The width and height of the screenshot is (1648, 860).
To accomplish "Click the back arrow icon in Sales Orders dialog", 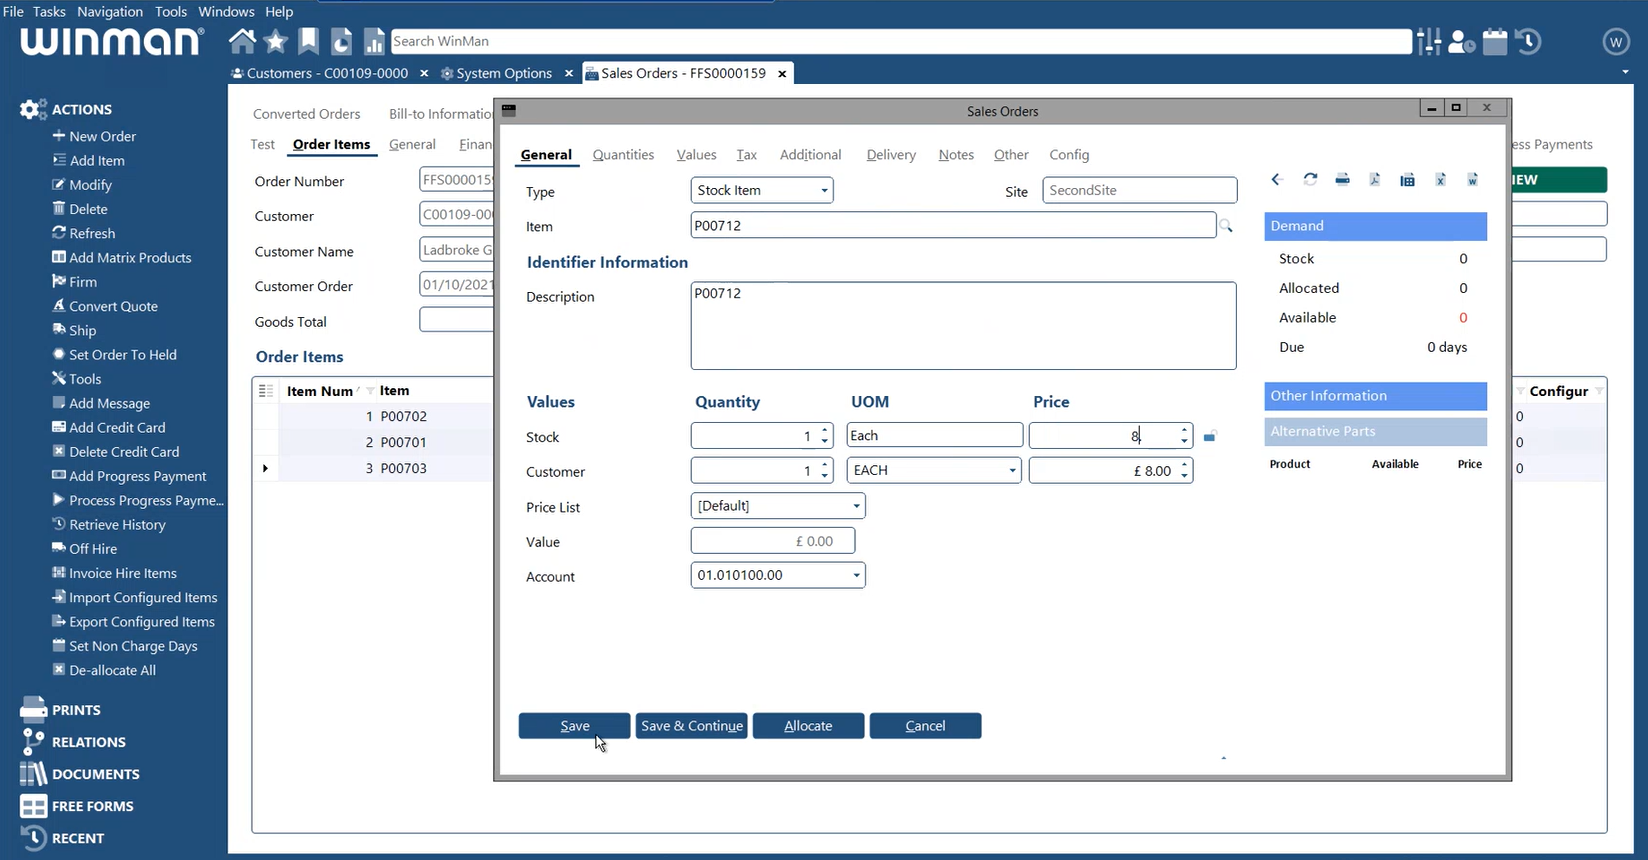I will tap(1277, 180).
